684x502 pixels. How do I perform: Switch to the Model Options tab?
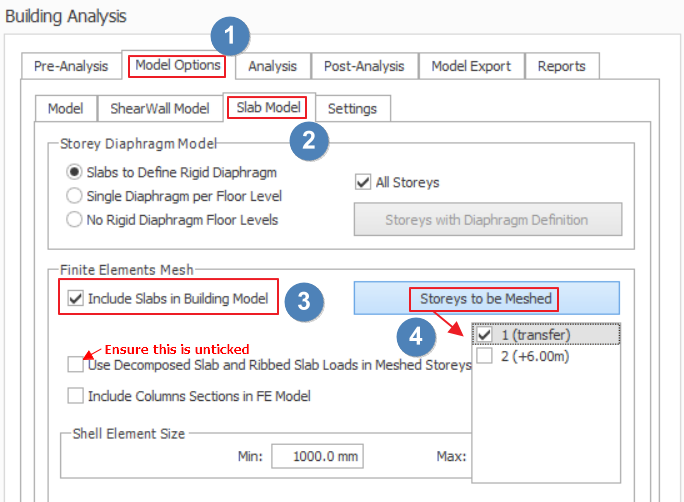pos(176,66)
